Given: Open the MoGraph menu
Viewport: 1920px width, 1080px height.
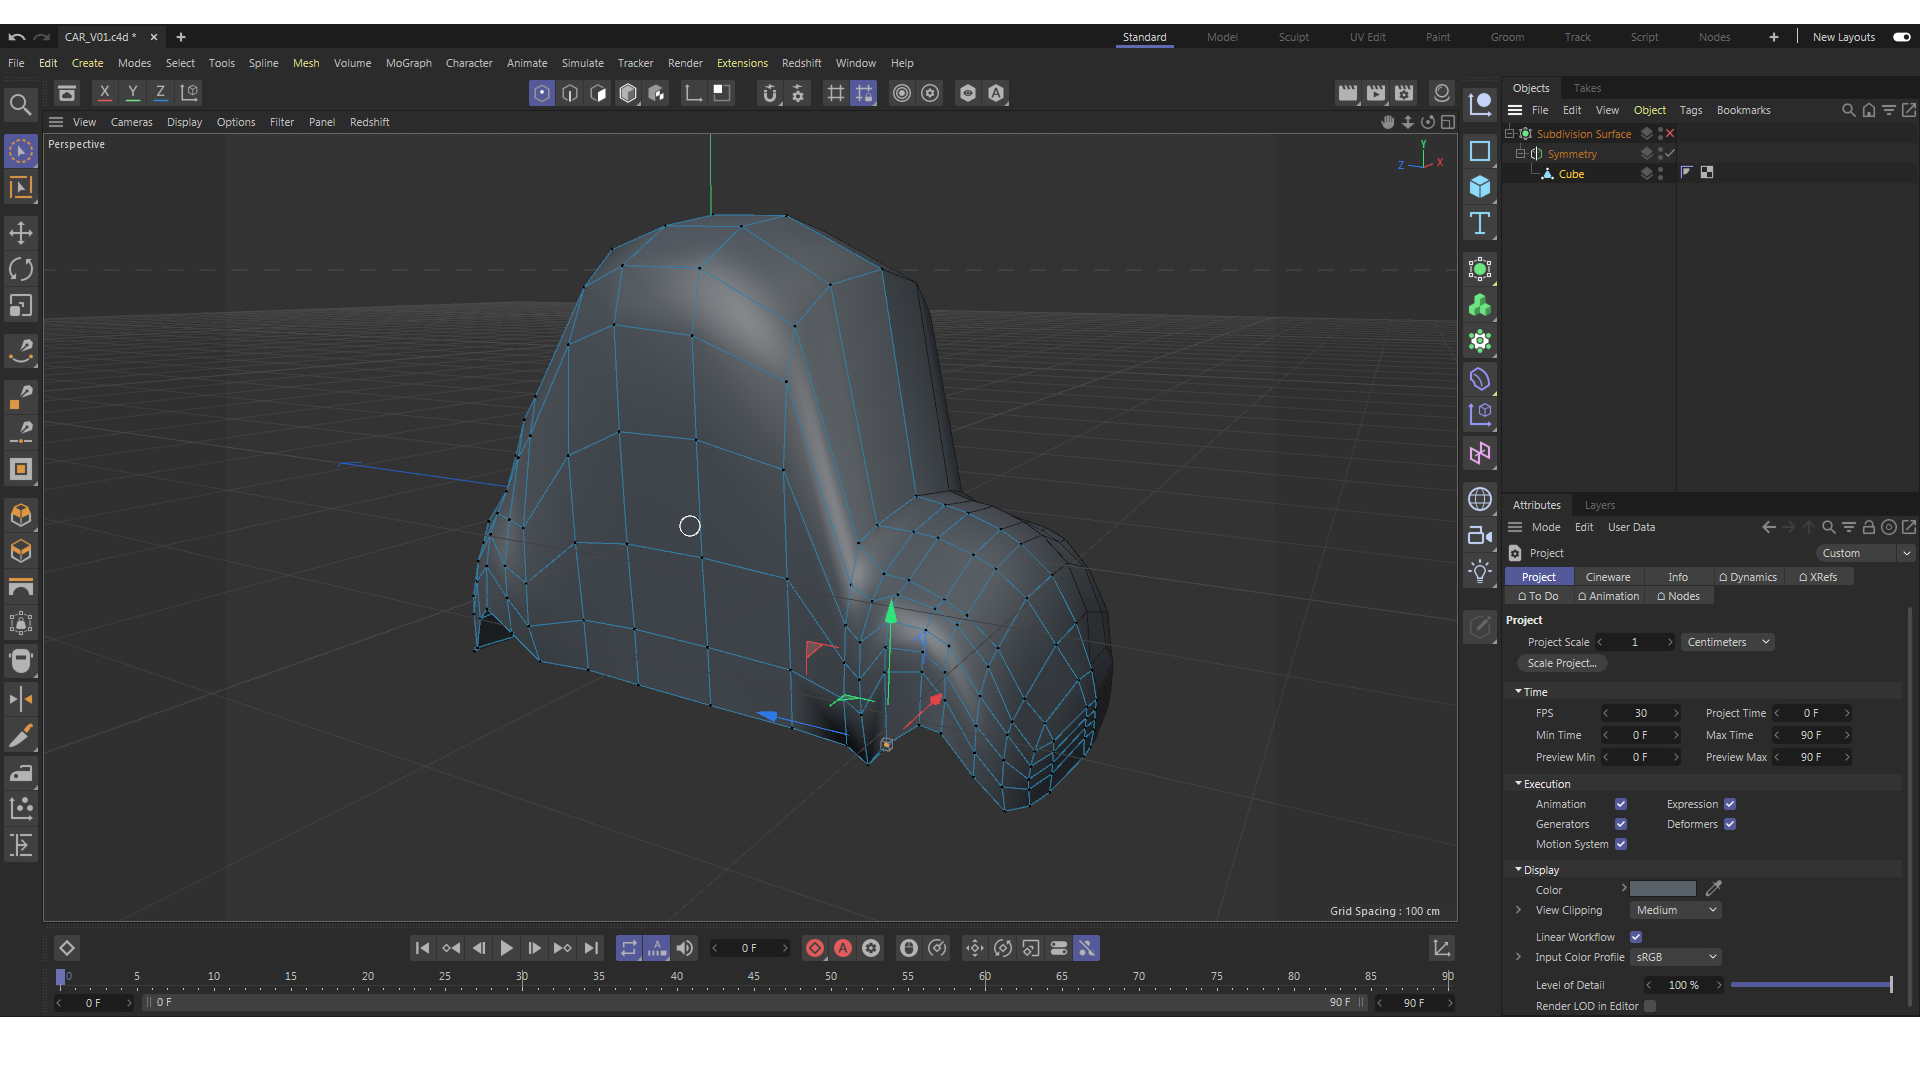Looking at the screenshot, I should coord(408,63).
